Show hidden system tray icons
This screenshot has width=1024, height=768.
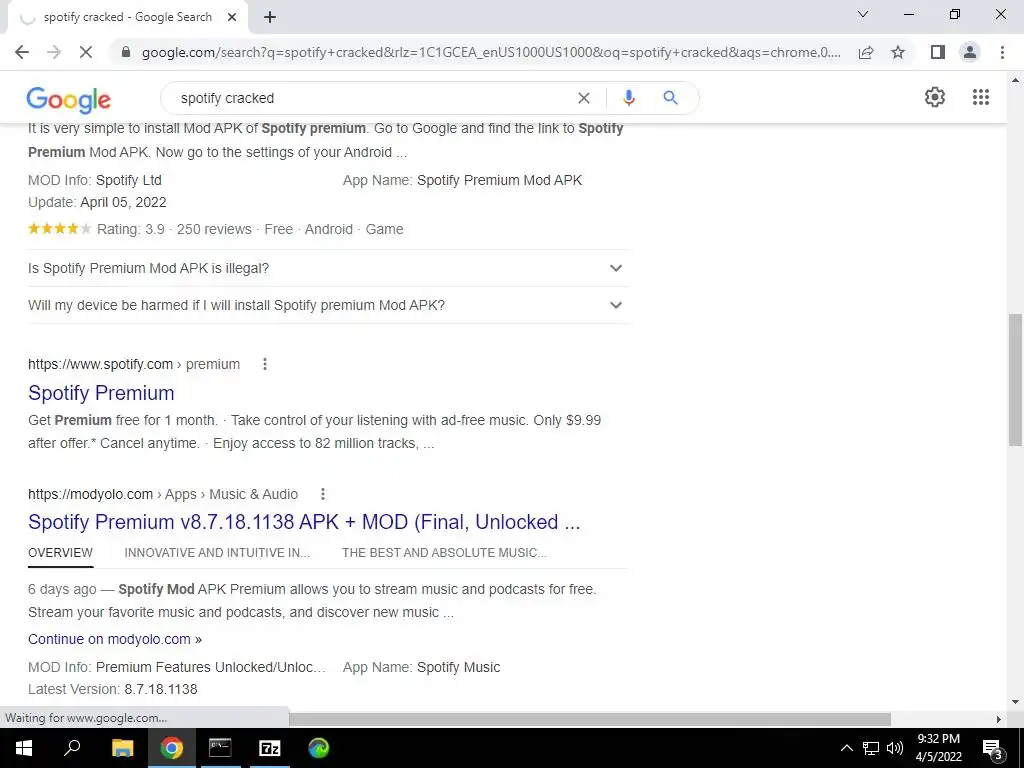tap(846, 748)
